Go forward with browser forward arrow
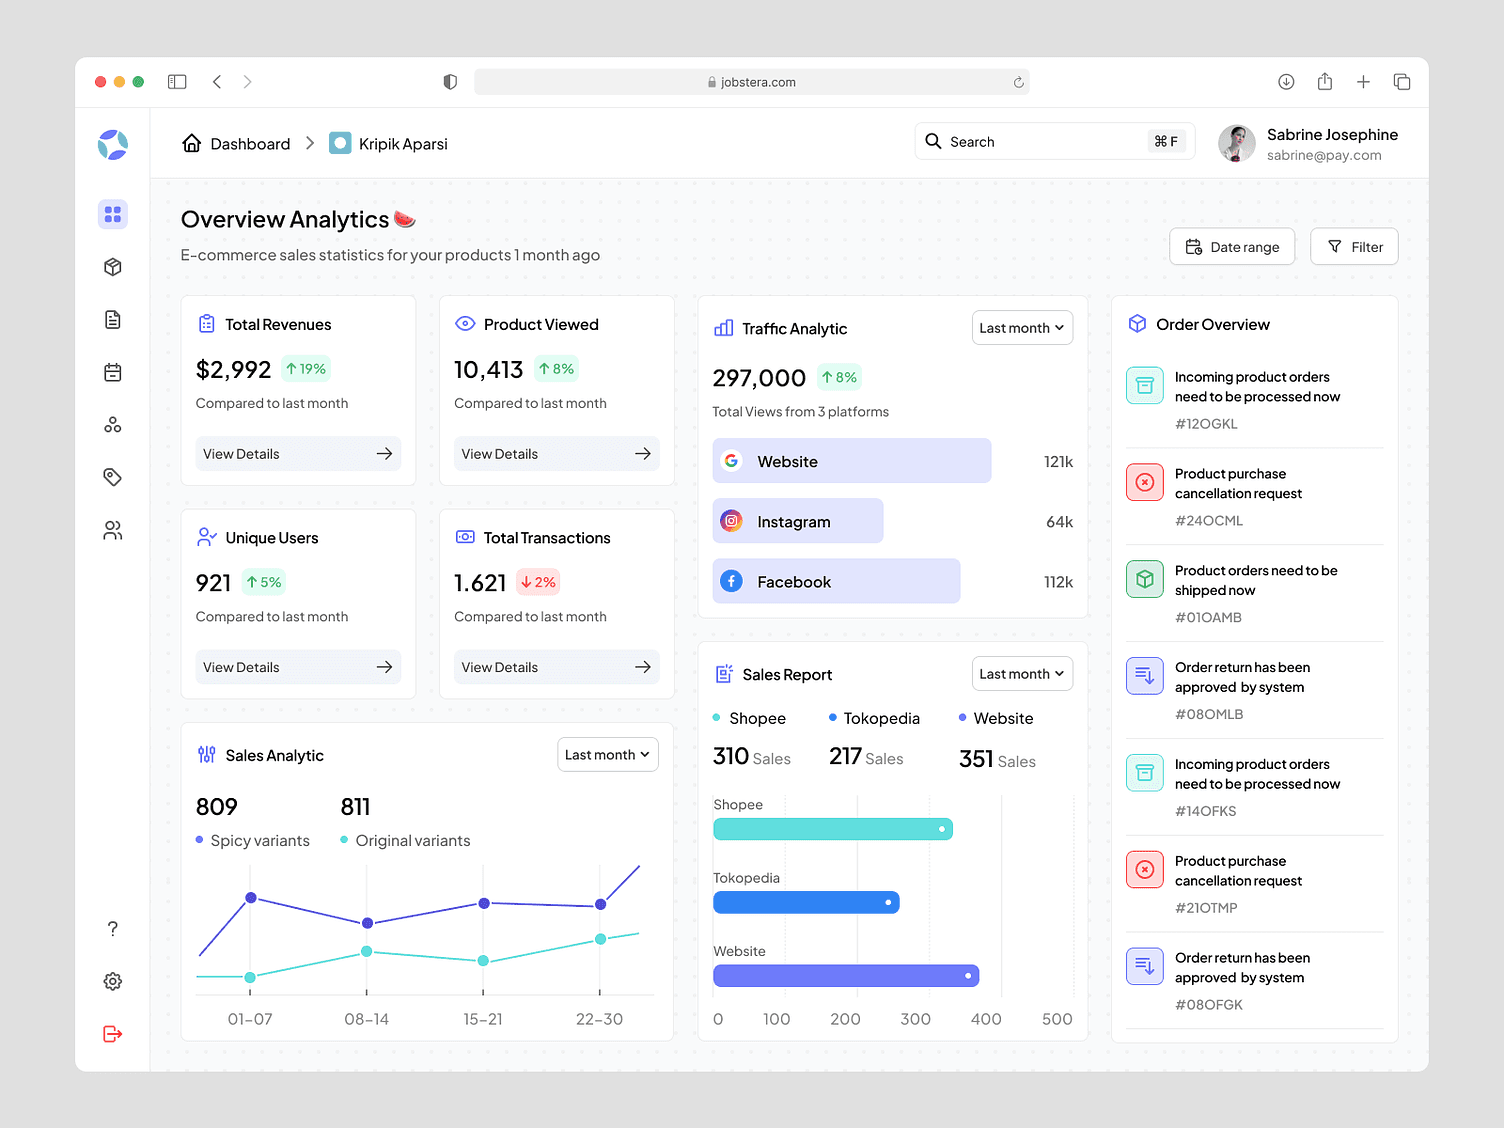1504x1128 pixels. (x=247, y=82)
